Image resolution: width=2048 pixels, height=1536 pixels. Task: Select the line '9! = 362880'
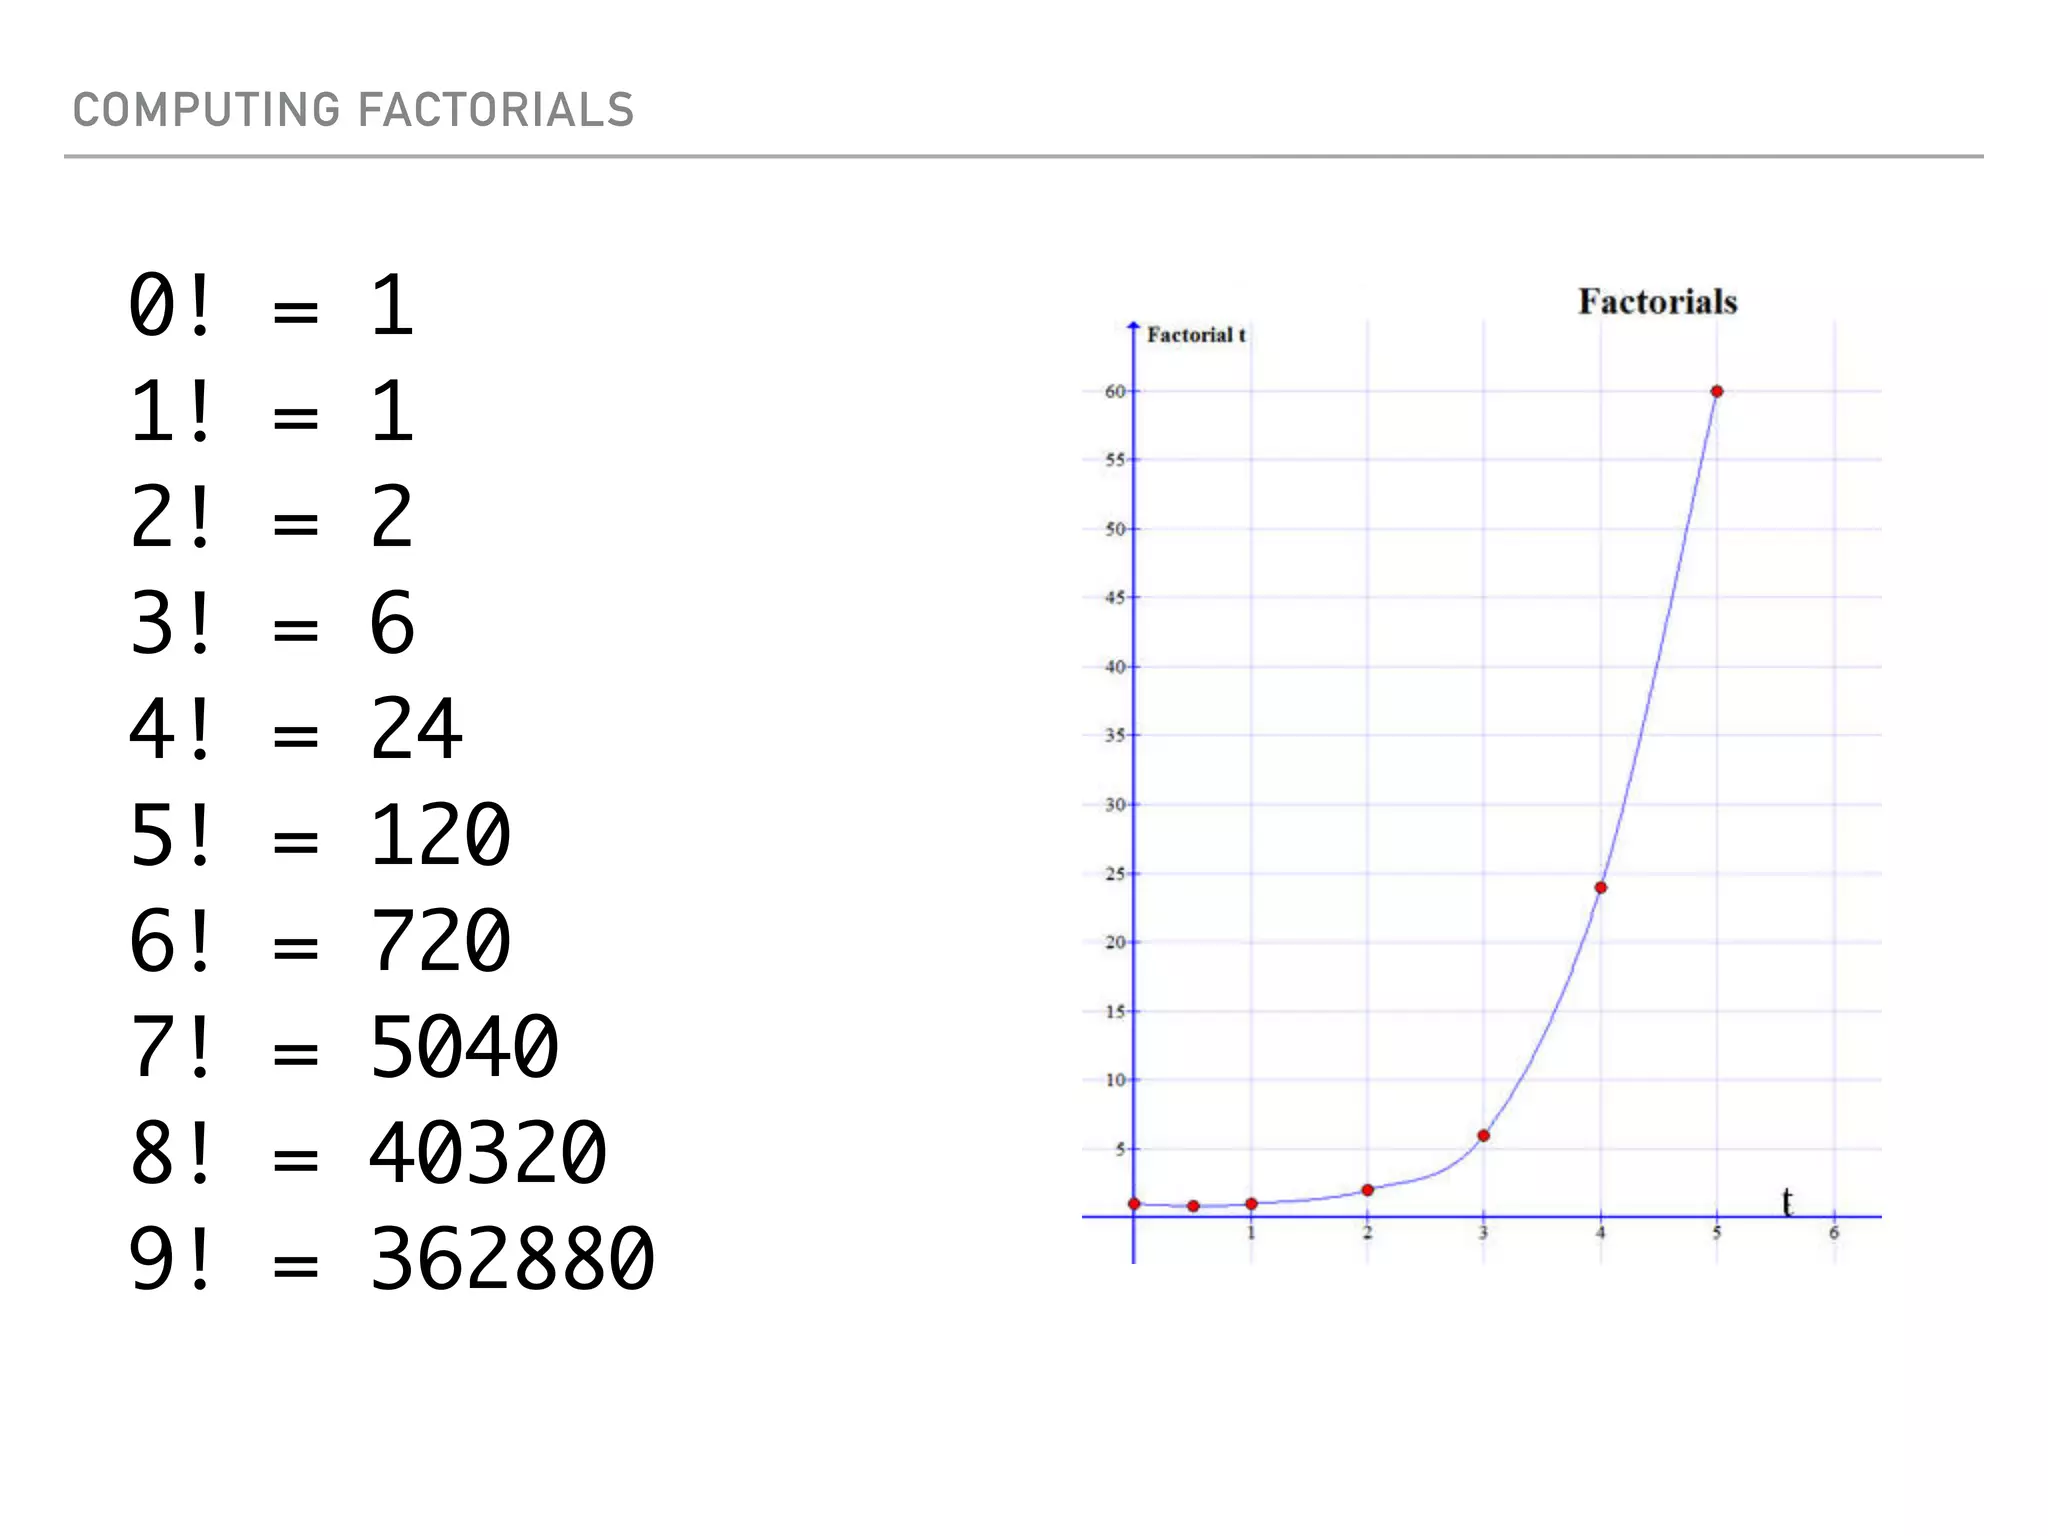point(392,1260)
